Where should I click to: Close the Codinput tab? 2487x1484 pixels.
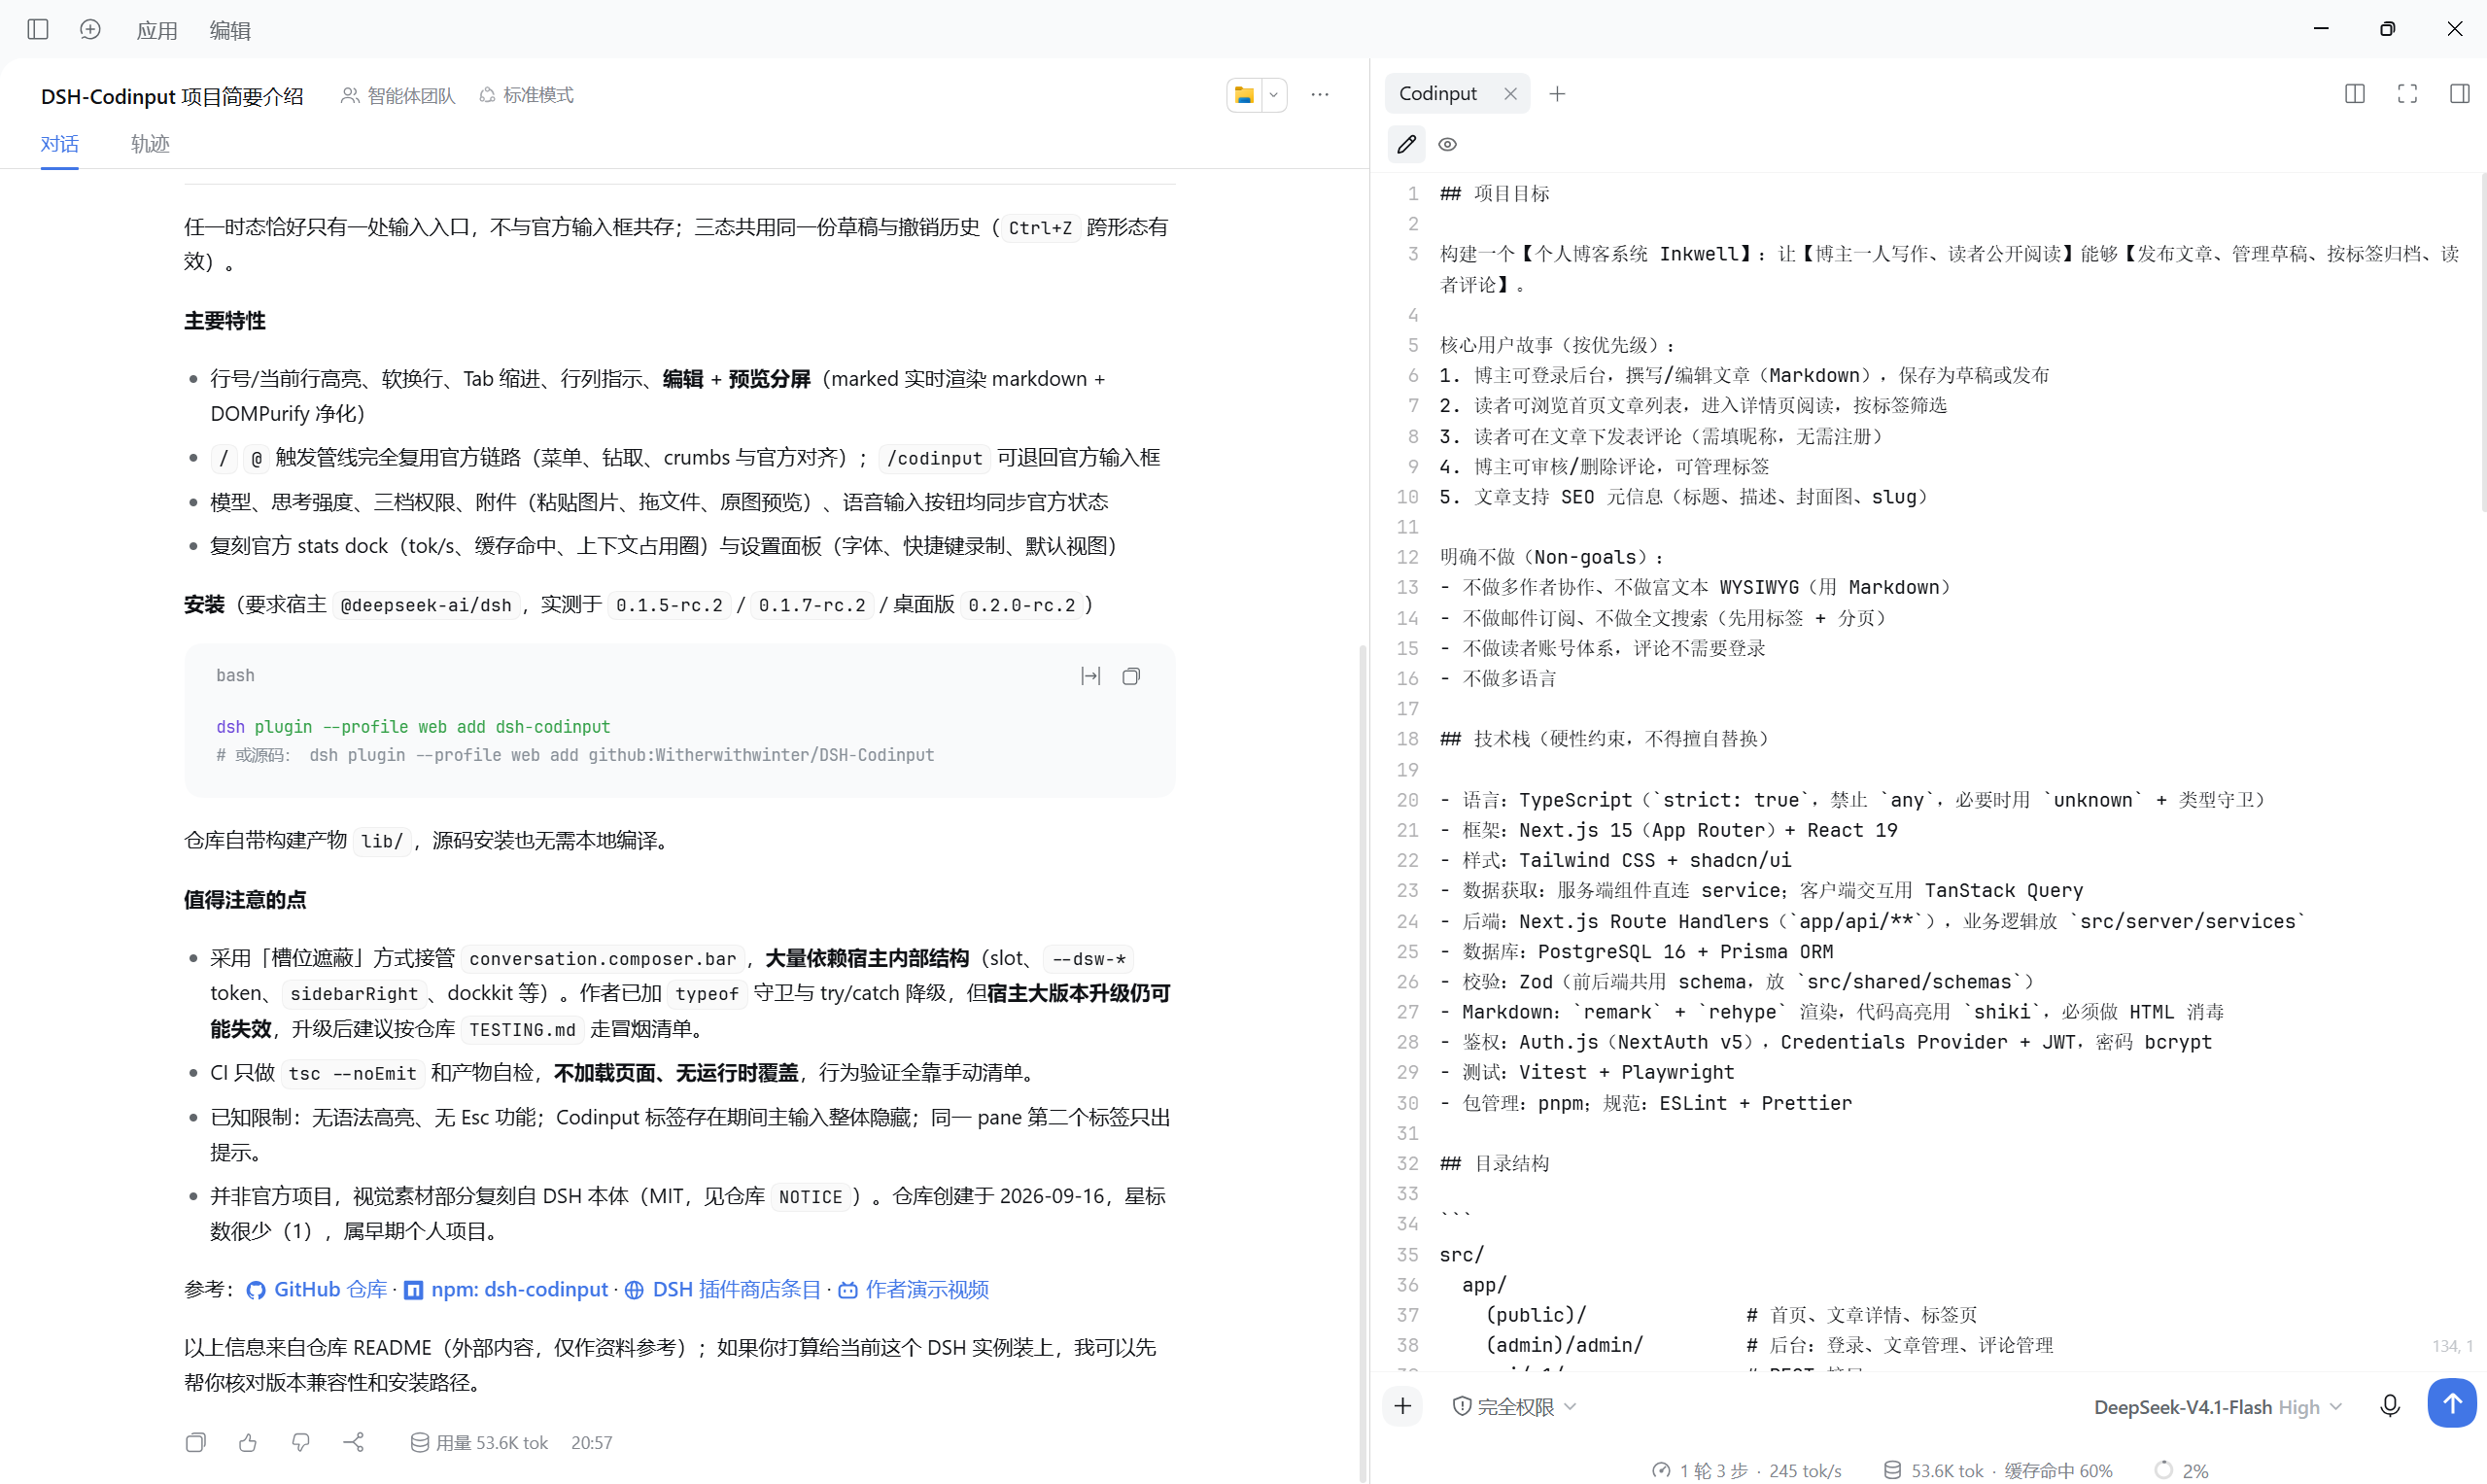[1510, 94]
